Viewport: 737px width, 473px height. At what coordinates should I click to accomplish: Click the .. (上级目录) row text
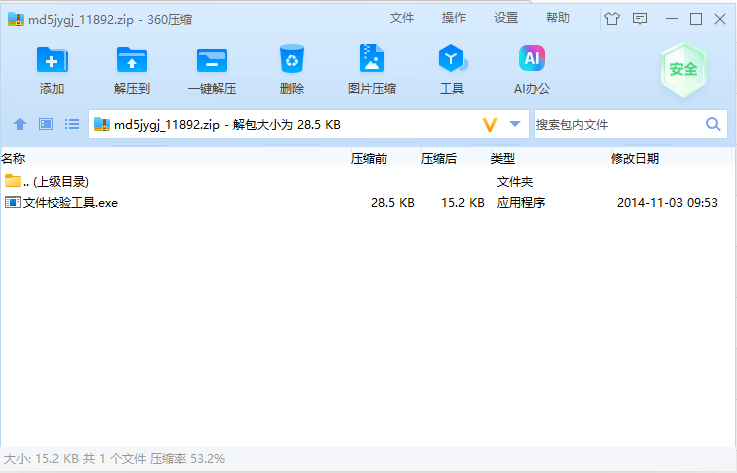tap(56, 181)
